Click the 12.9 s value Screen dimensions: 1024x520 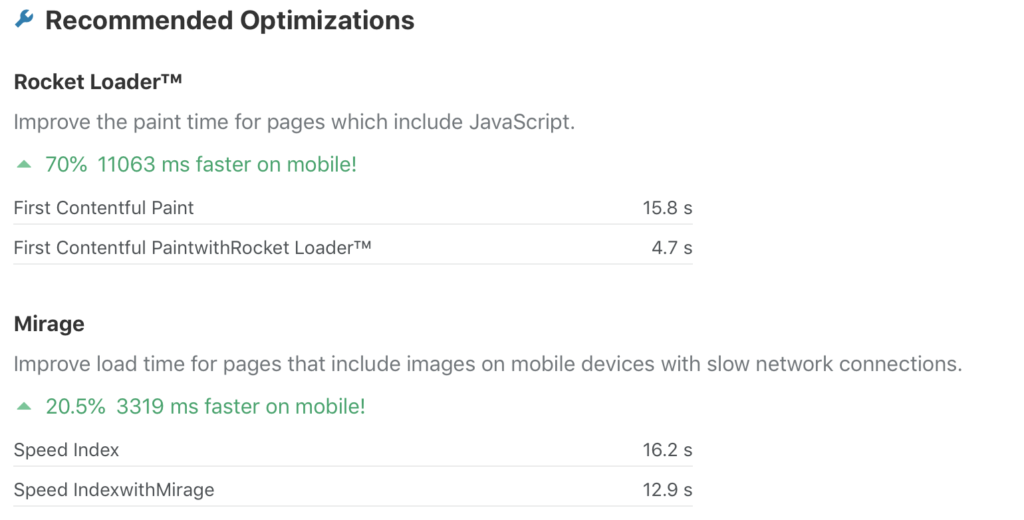(667, 490)
